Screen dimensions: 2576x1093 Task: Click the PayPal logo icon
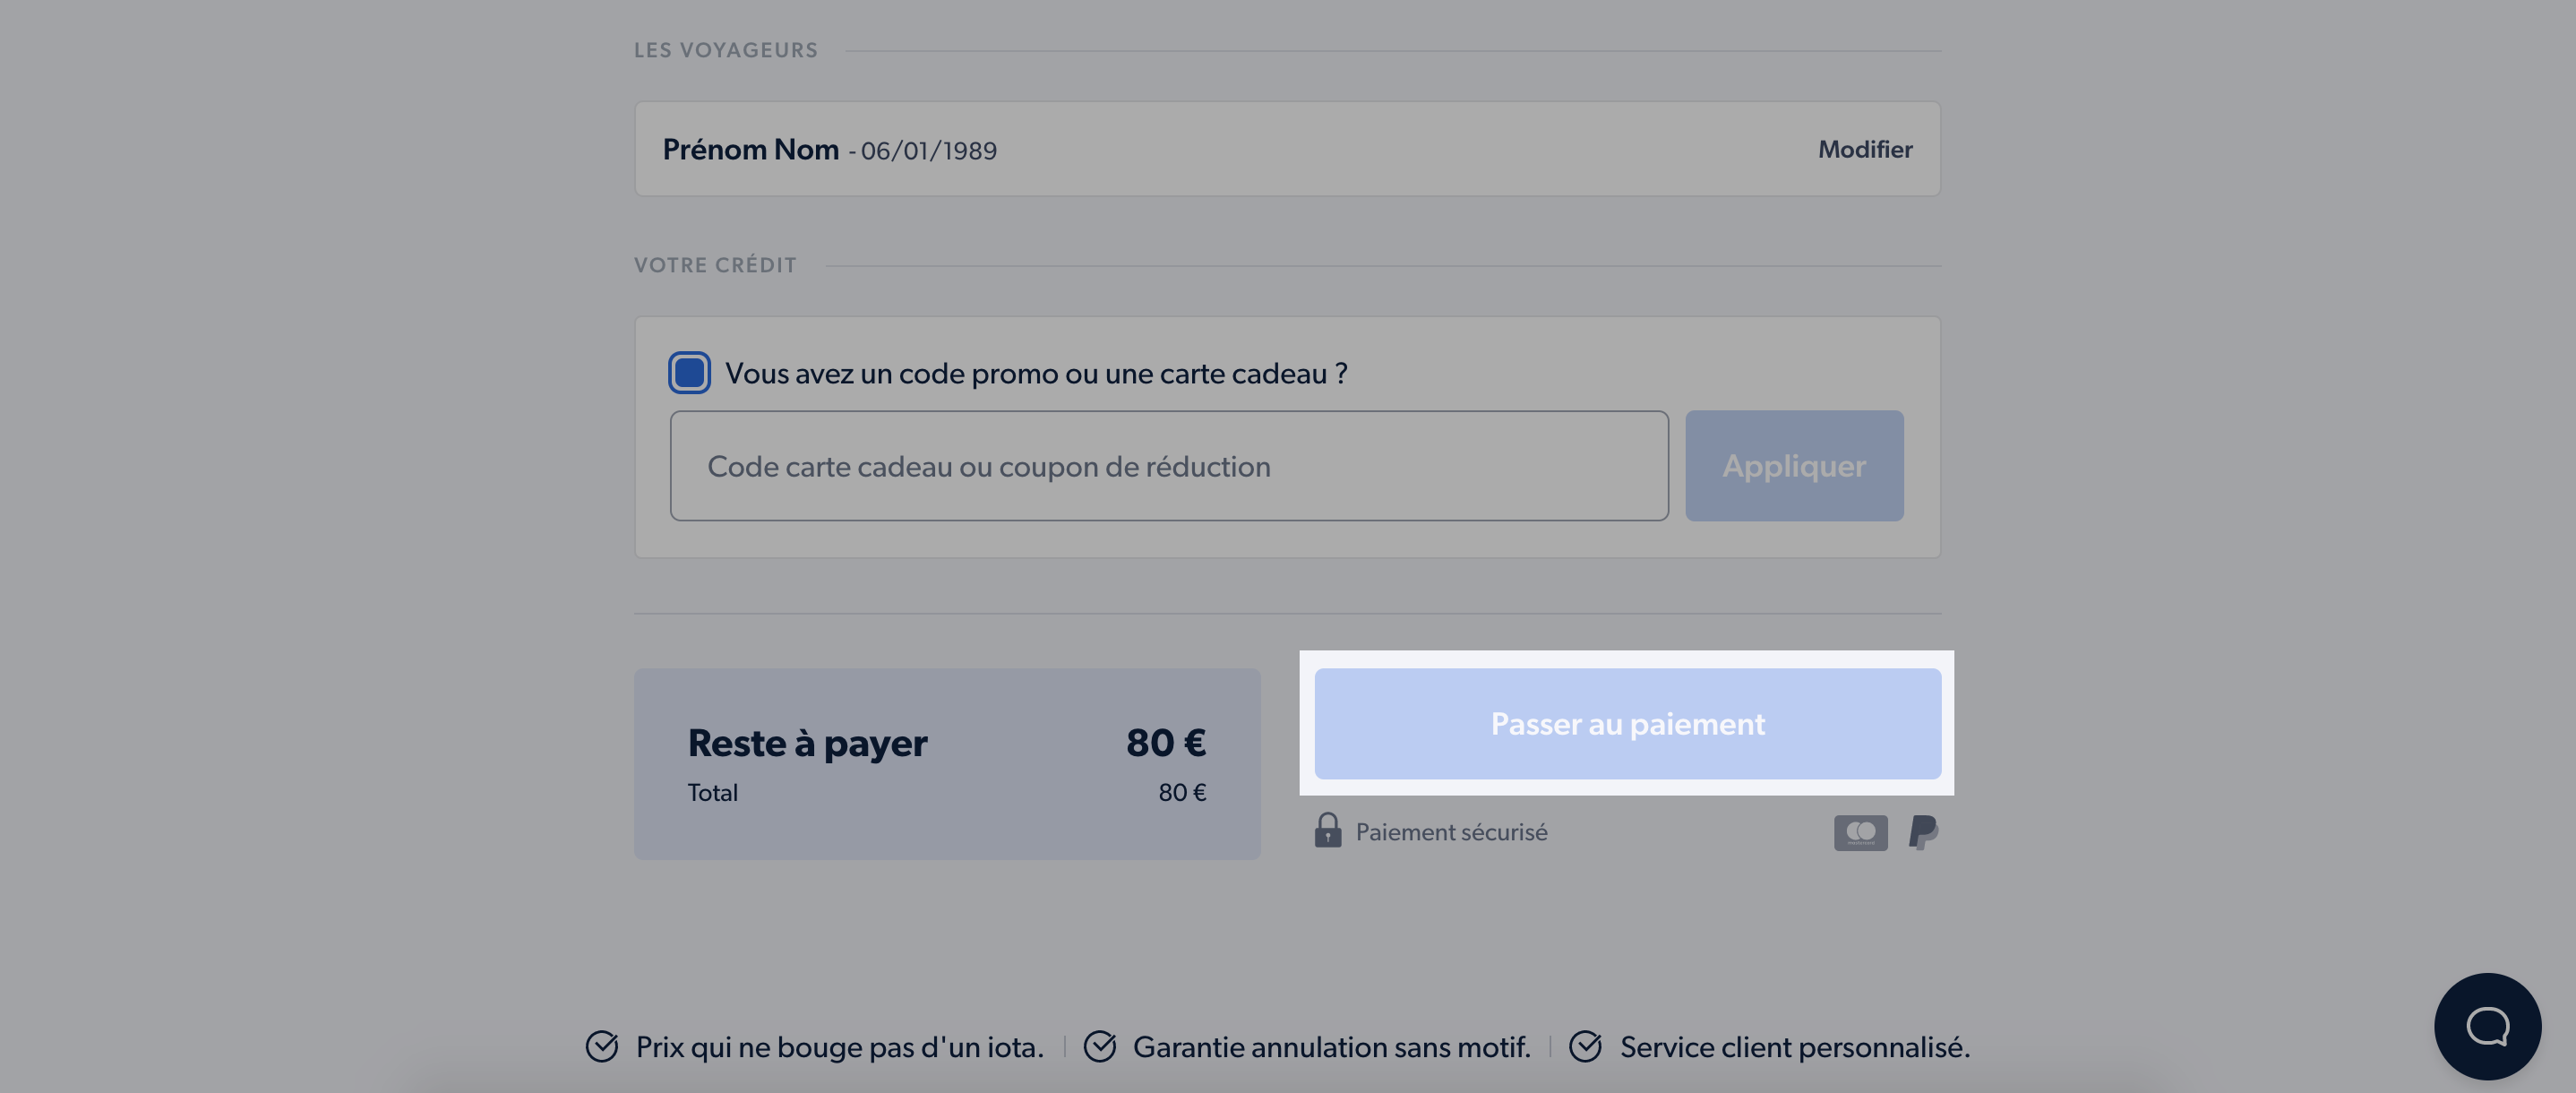(1923, 831)
